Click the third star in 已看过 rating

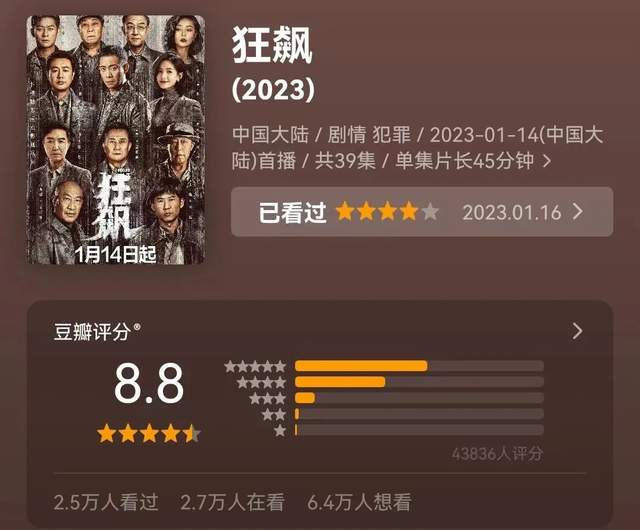tap(387, 212)
